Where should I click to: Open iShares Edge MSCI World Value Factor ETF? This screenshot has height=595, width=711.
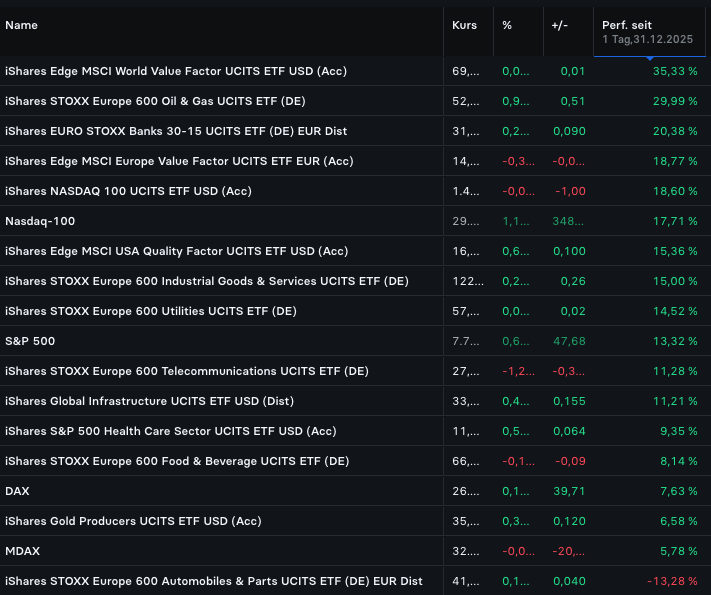[176, 71]
